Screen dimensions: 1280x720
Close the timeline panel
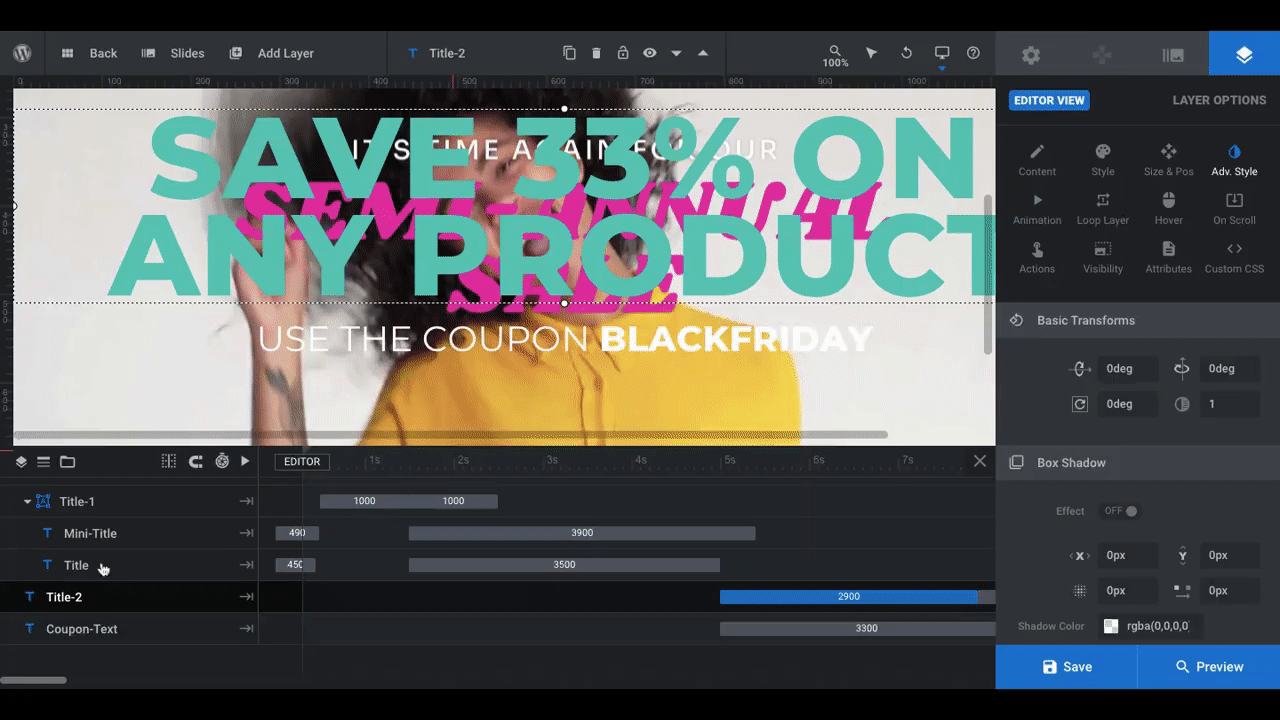click(x=980, y=461)
